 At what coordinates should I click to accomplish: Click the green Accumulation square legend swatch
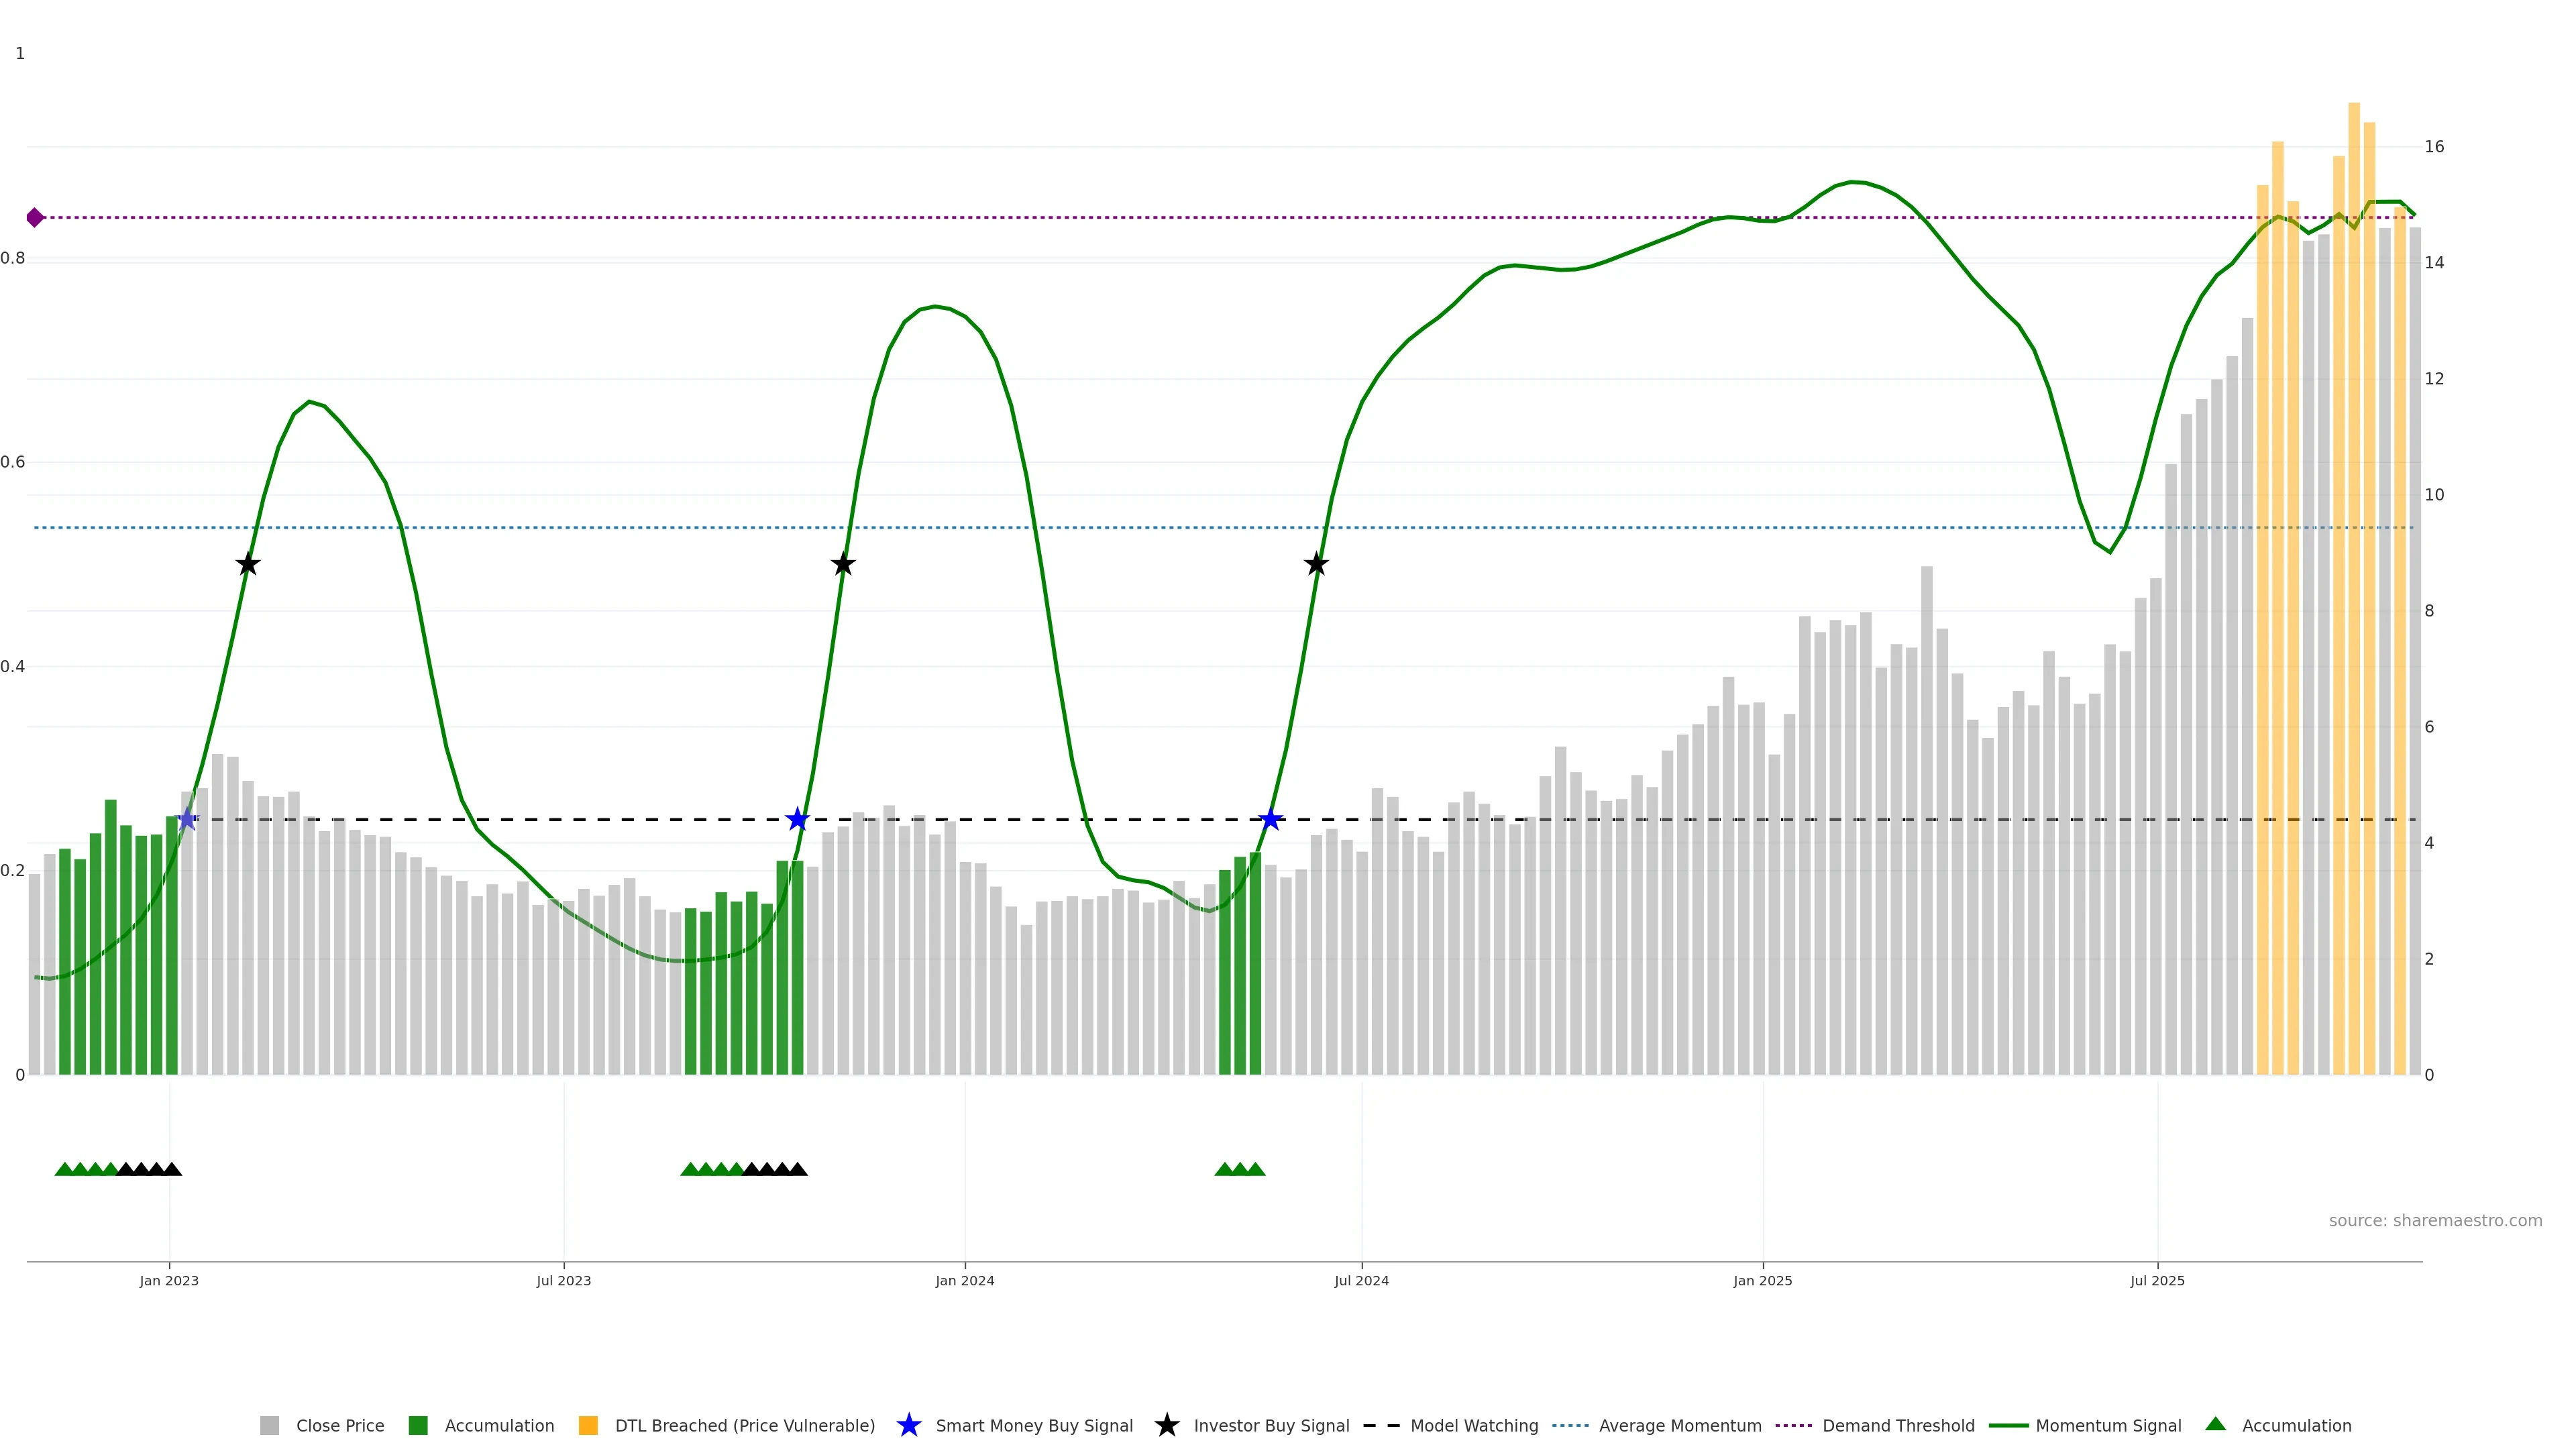point(418,1426)
